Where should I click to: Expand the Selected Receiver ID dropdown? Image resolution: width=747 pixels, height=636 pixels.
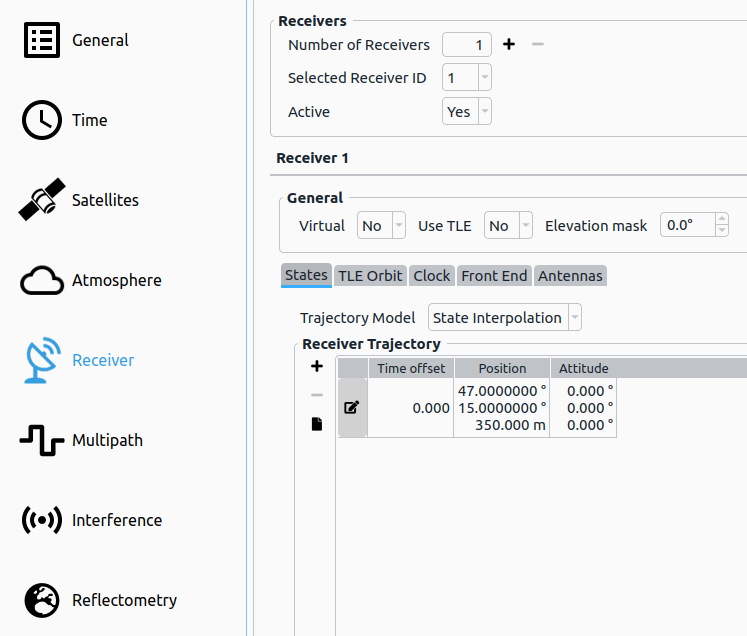click(467, 78)
